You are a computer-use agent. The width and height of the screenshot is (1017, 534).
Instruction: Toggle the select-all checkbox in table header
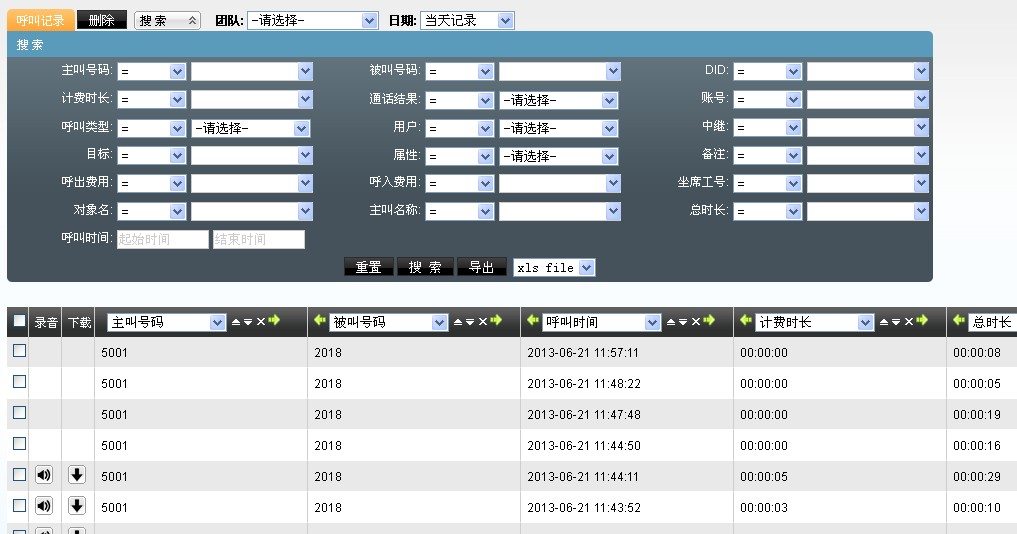[19, 321]
